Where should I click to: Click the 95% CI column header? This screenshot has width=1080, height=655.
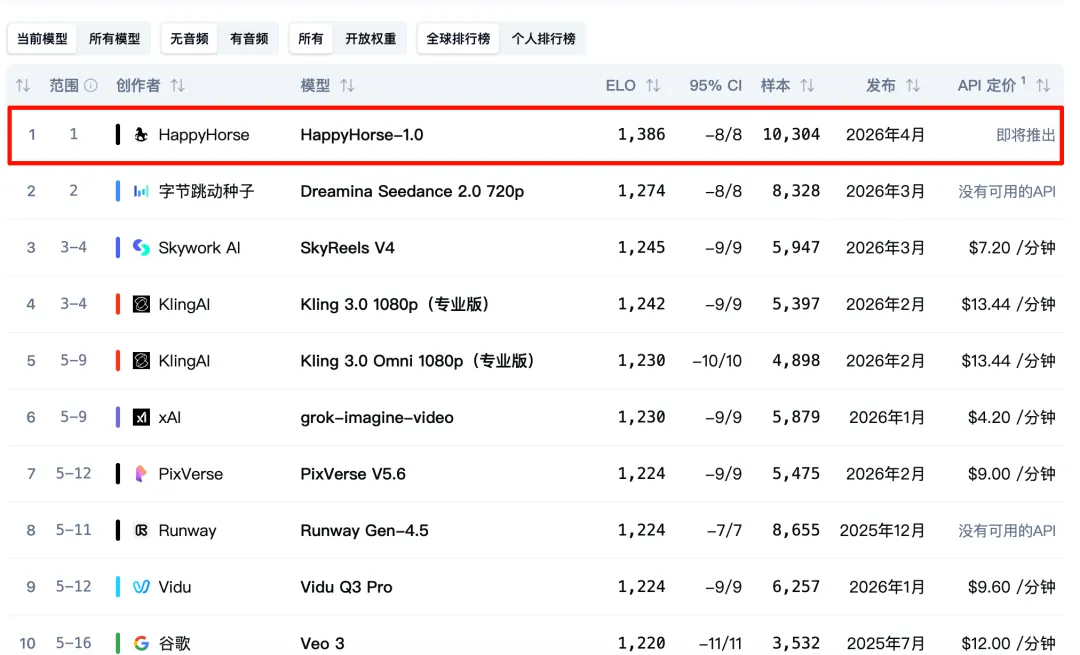716,85
